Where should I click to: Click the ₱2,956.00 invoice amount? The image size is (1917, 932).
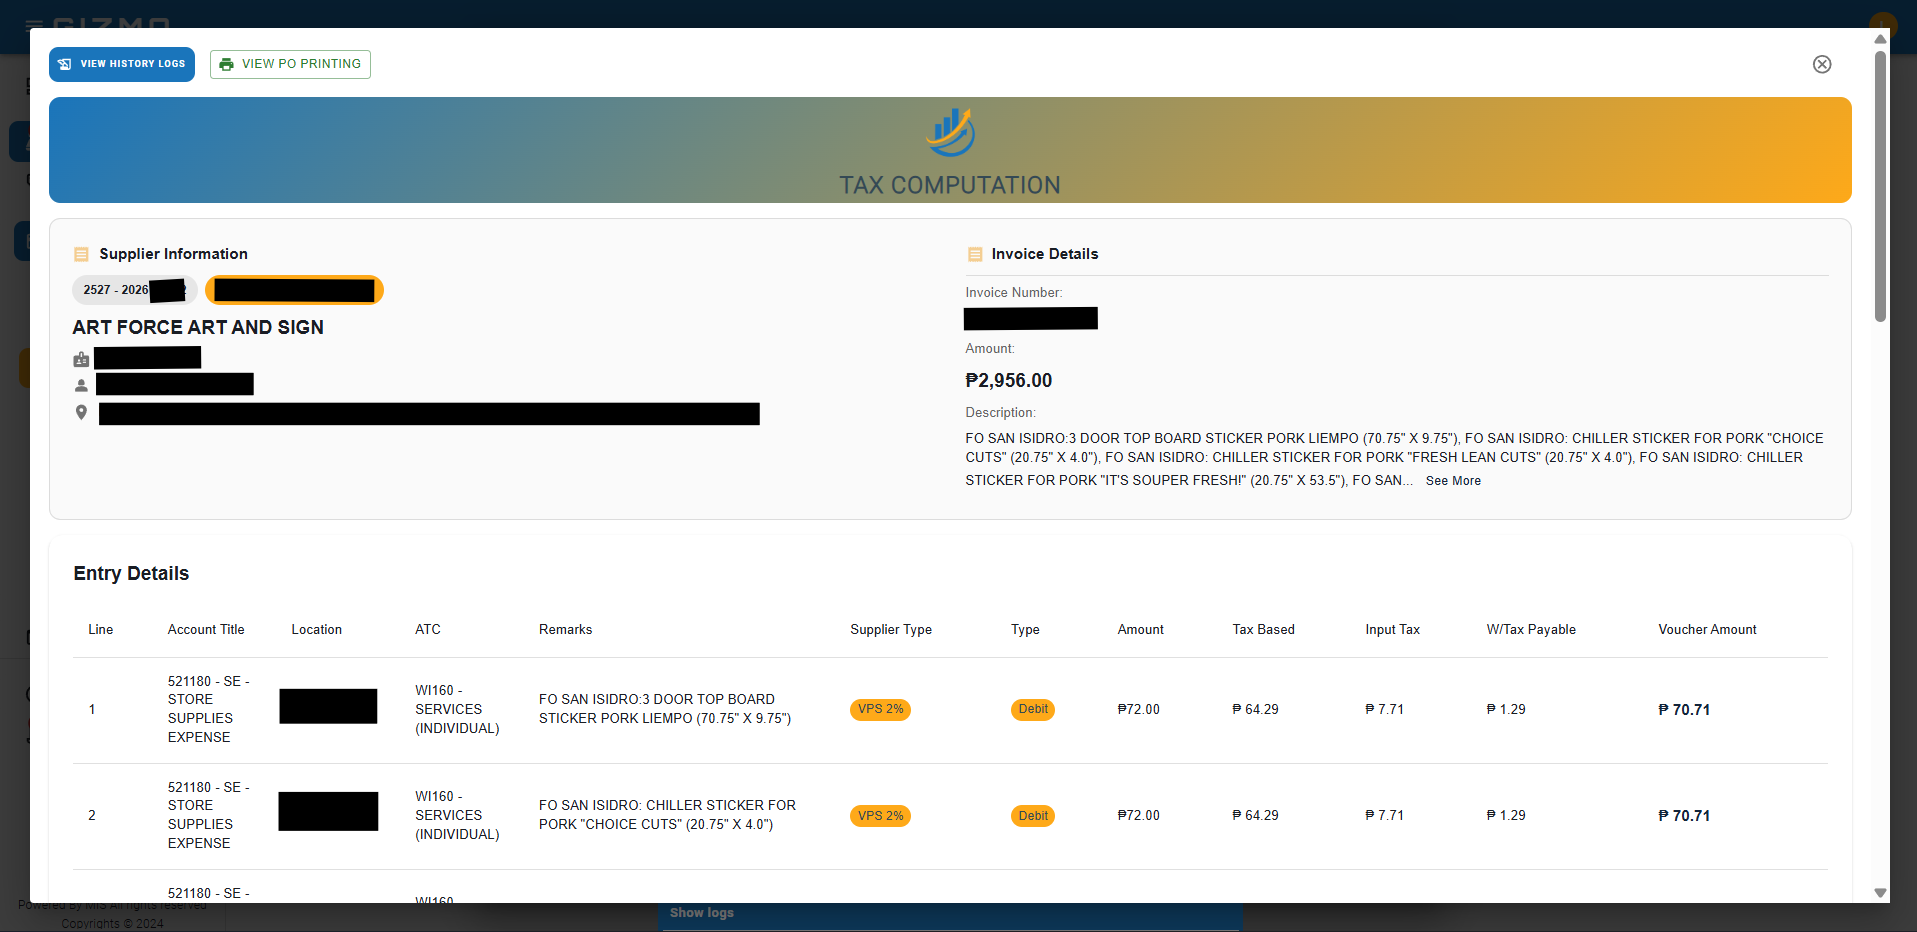pos(1008,381)
